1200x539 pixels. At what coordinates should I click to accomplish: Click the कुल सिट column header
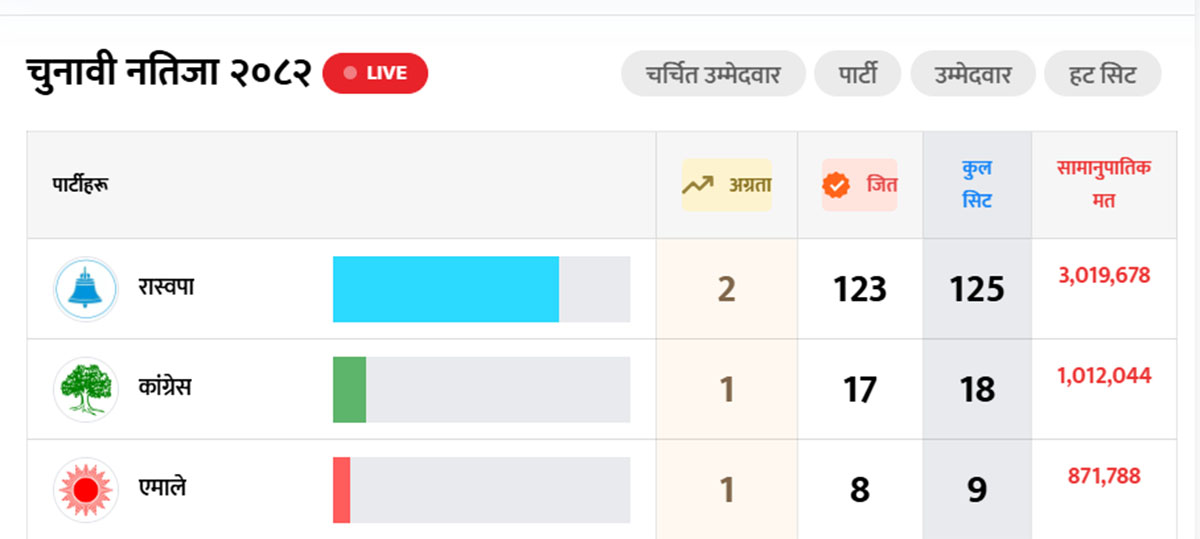pyautogui.click(x=977, y=185)
